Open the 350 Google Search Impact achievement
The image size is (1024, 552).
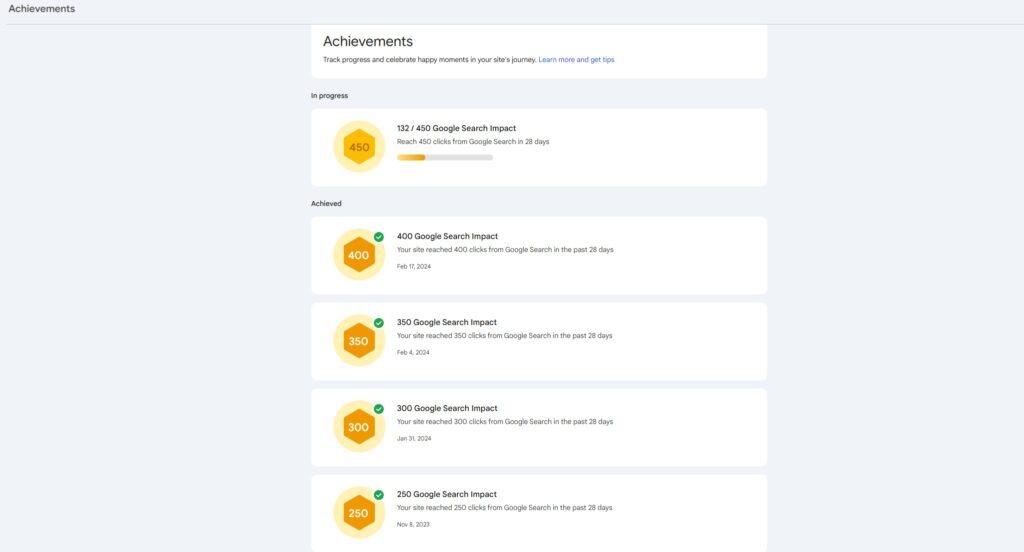tap(447, 322)
